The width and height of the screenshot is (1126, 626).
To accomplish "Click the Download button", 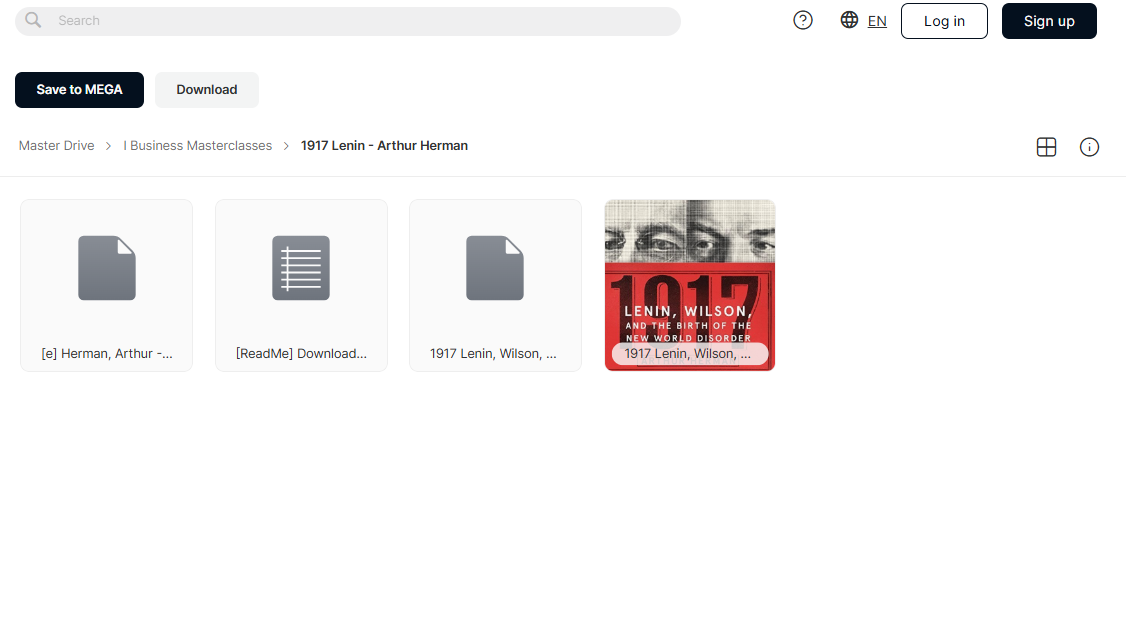I will point(207,90).
